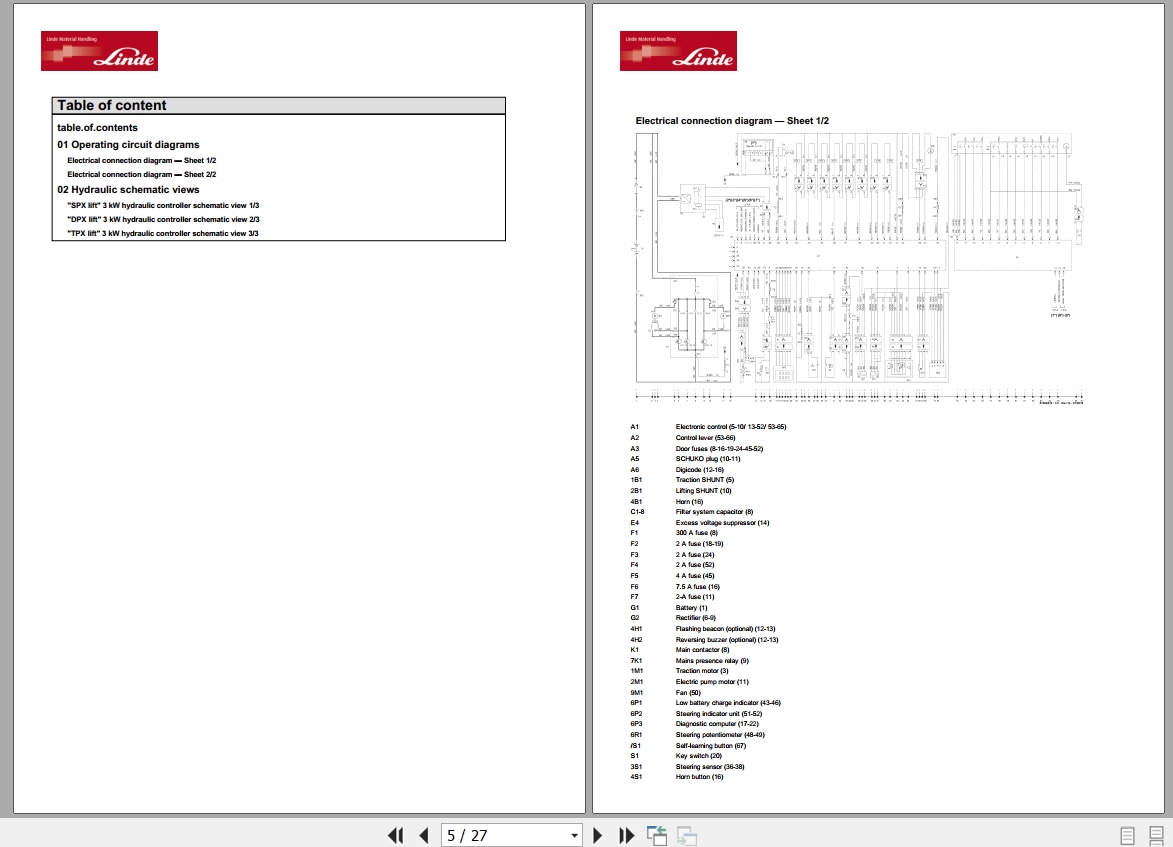Click the 'table.of.contents' entry

click(97, 127)
